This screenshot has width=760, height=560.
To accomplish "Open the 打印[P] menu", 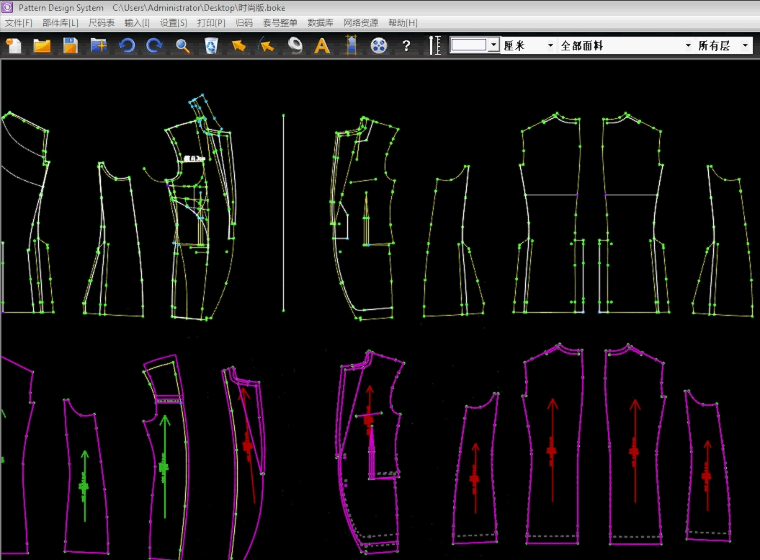I will click(x=211, y=22).
